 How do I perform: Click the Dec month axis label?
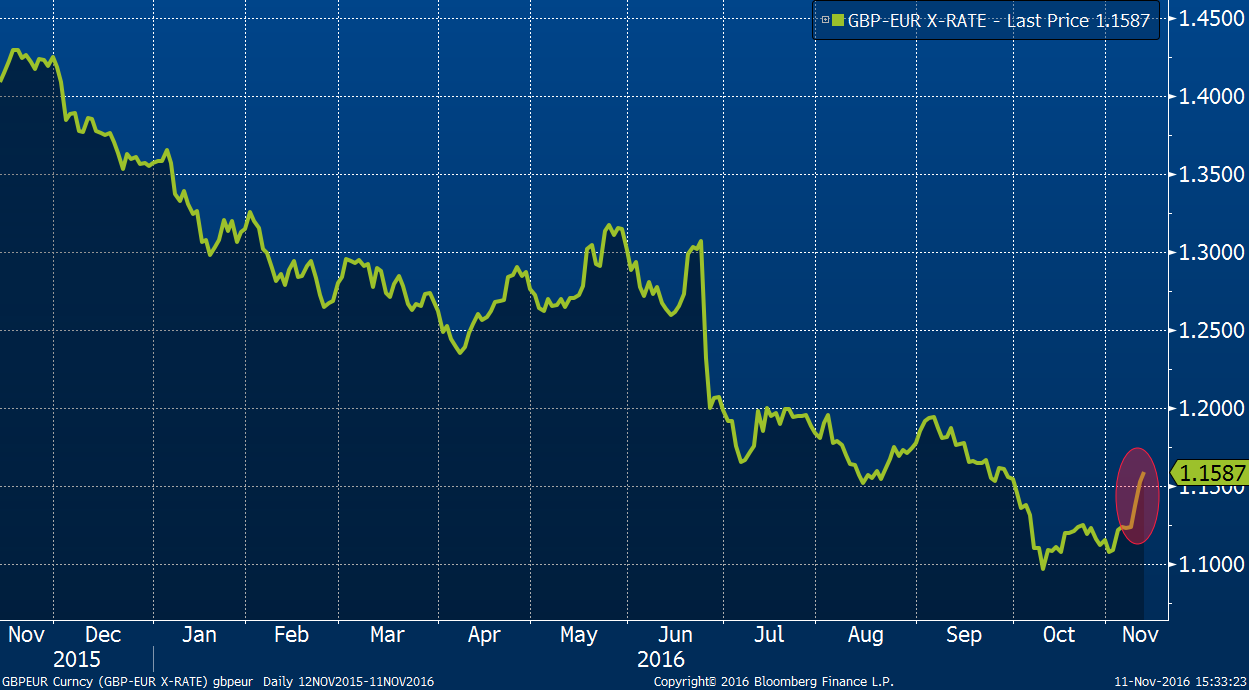(103, 635)
